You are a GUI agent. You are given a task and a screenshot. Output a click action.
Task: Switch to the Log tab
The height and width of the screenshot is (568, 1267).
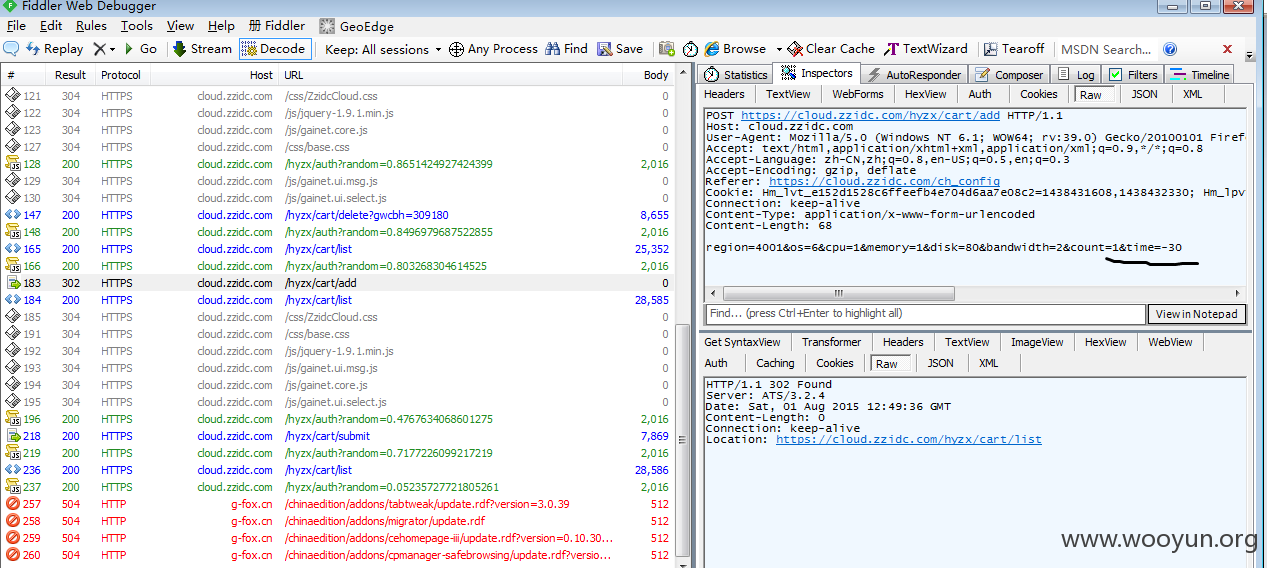pos(1076,74)
